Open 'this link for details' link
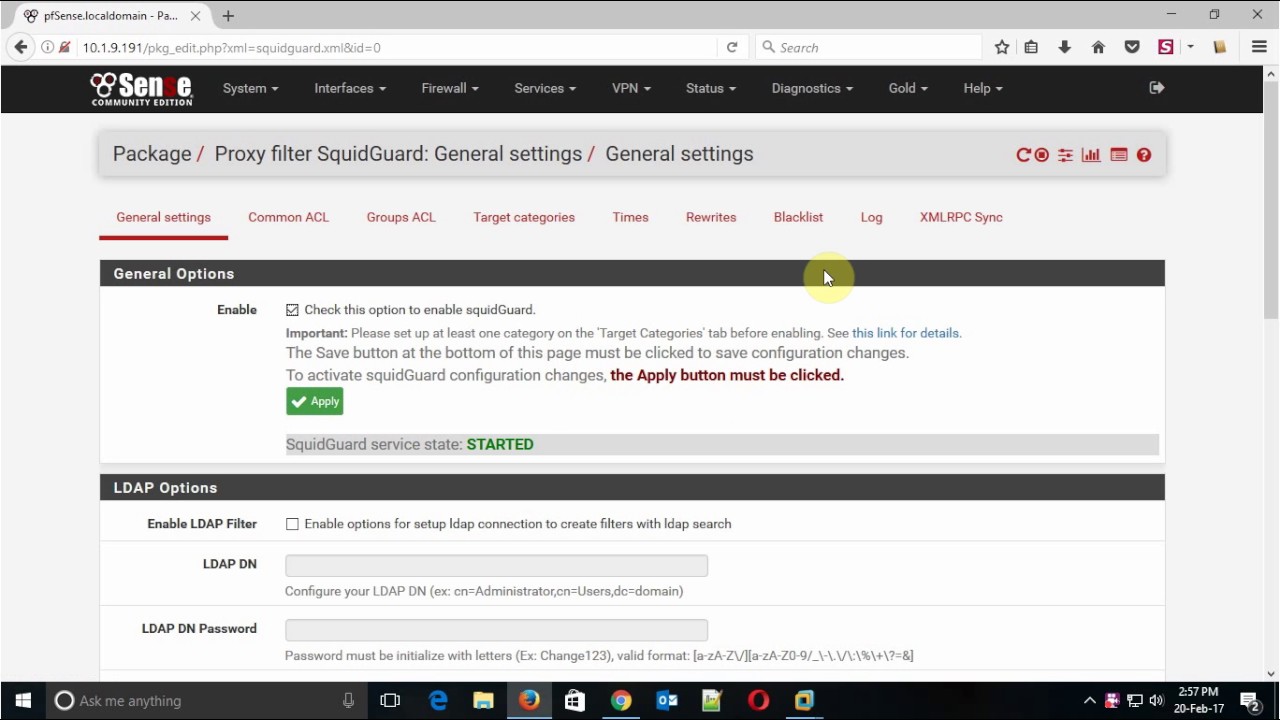The image size is (1280, 720). click(905, 333)
